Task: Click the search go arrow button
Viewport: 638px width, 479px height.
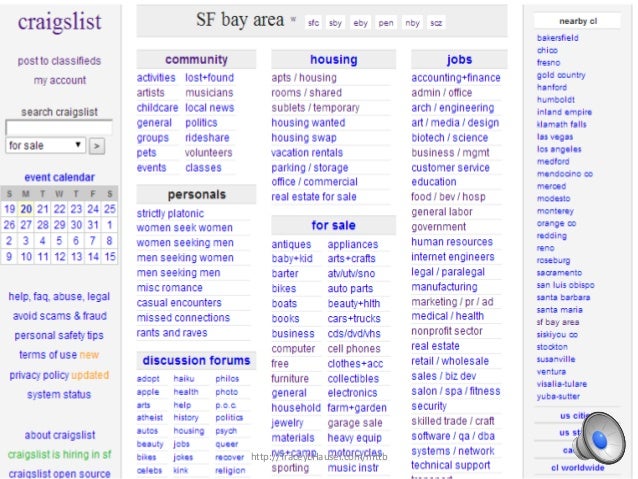Action: point(96,146)
